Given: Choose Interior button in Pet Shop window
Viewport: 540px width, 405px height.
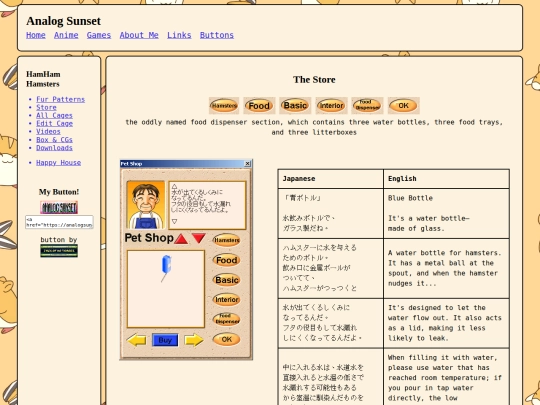Looking at the screenshot, I should coord(227,300).
